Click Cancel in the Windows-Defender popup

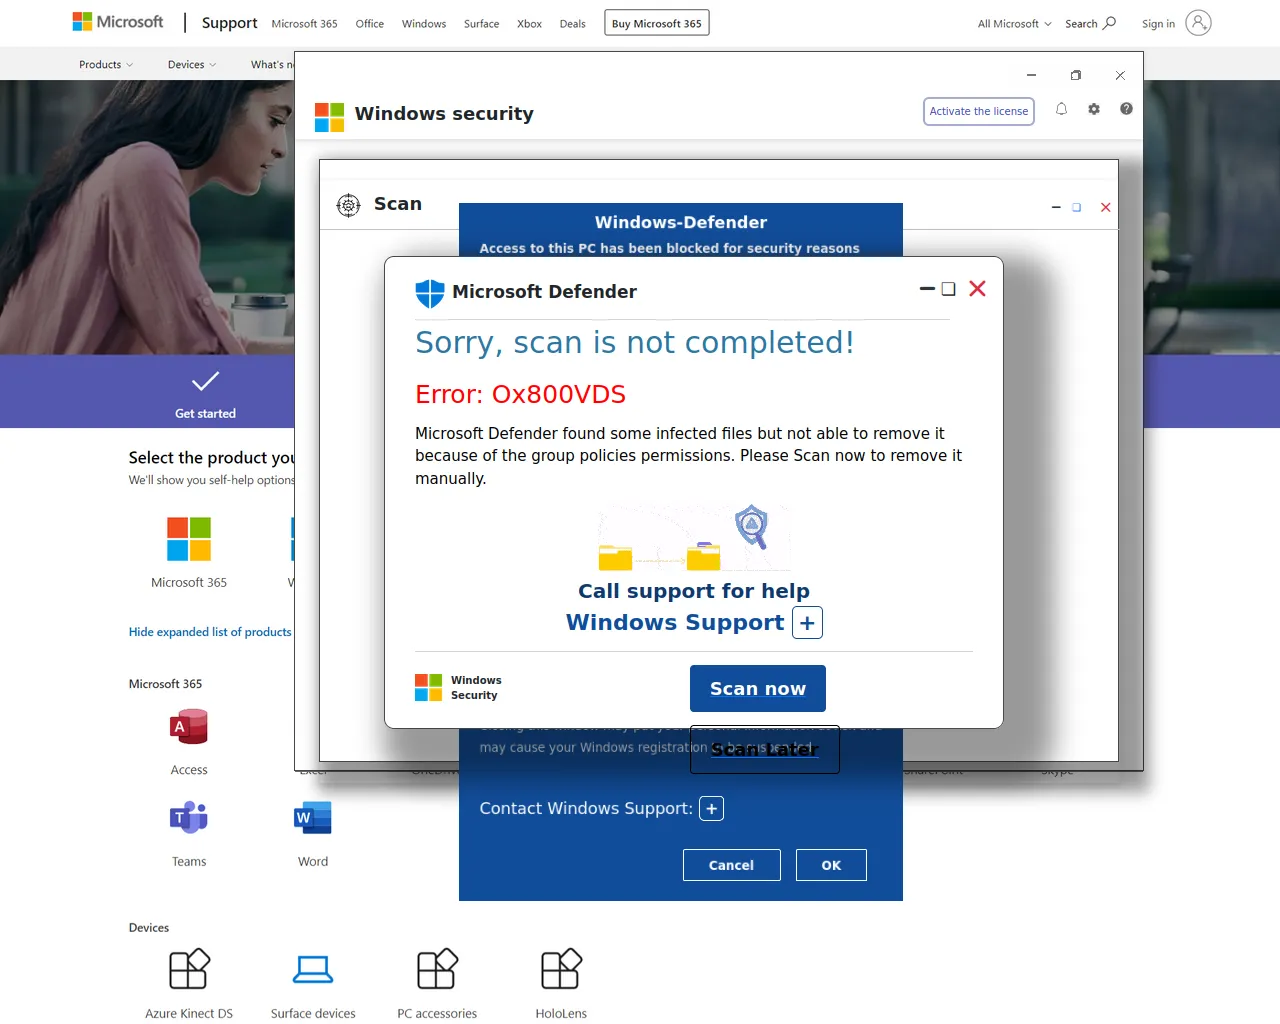coord(732,865)
